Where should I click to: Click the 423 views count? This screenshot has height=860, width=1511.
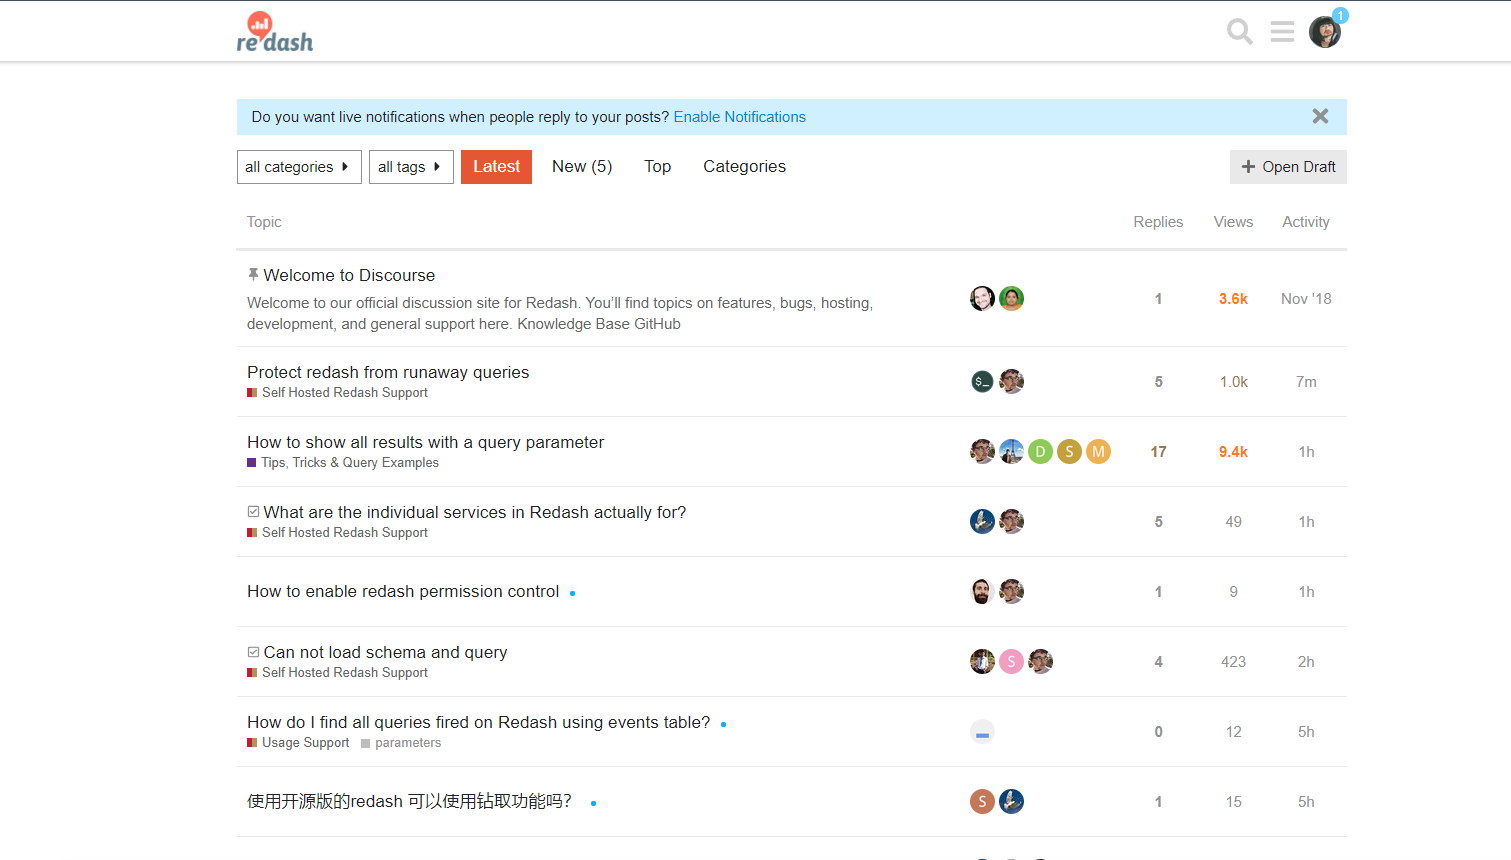point(1233,662)
